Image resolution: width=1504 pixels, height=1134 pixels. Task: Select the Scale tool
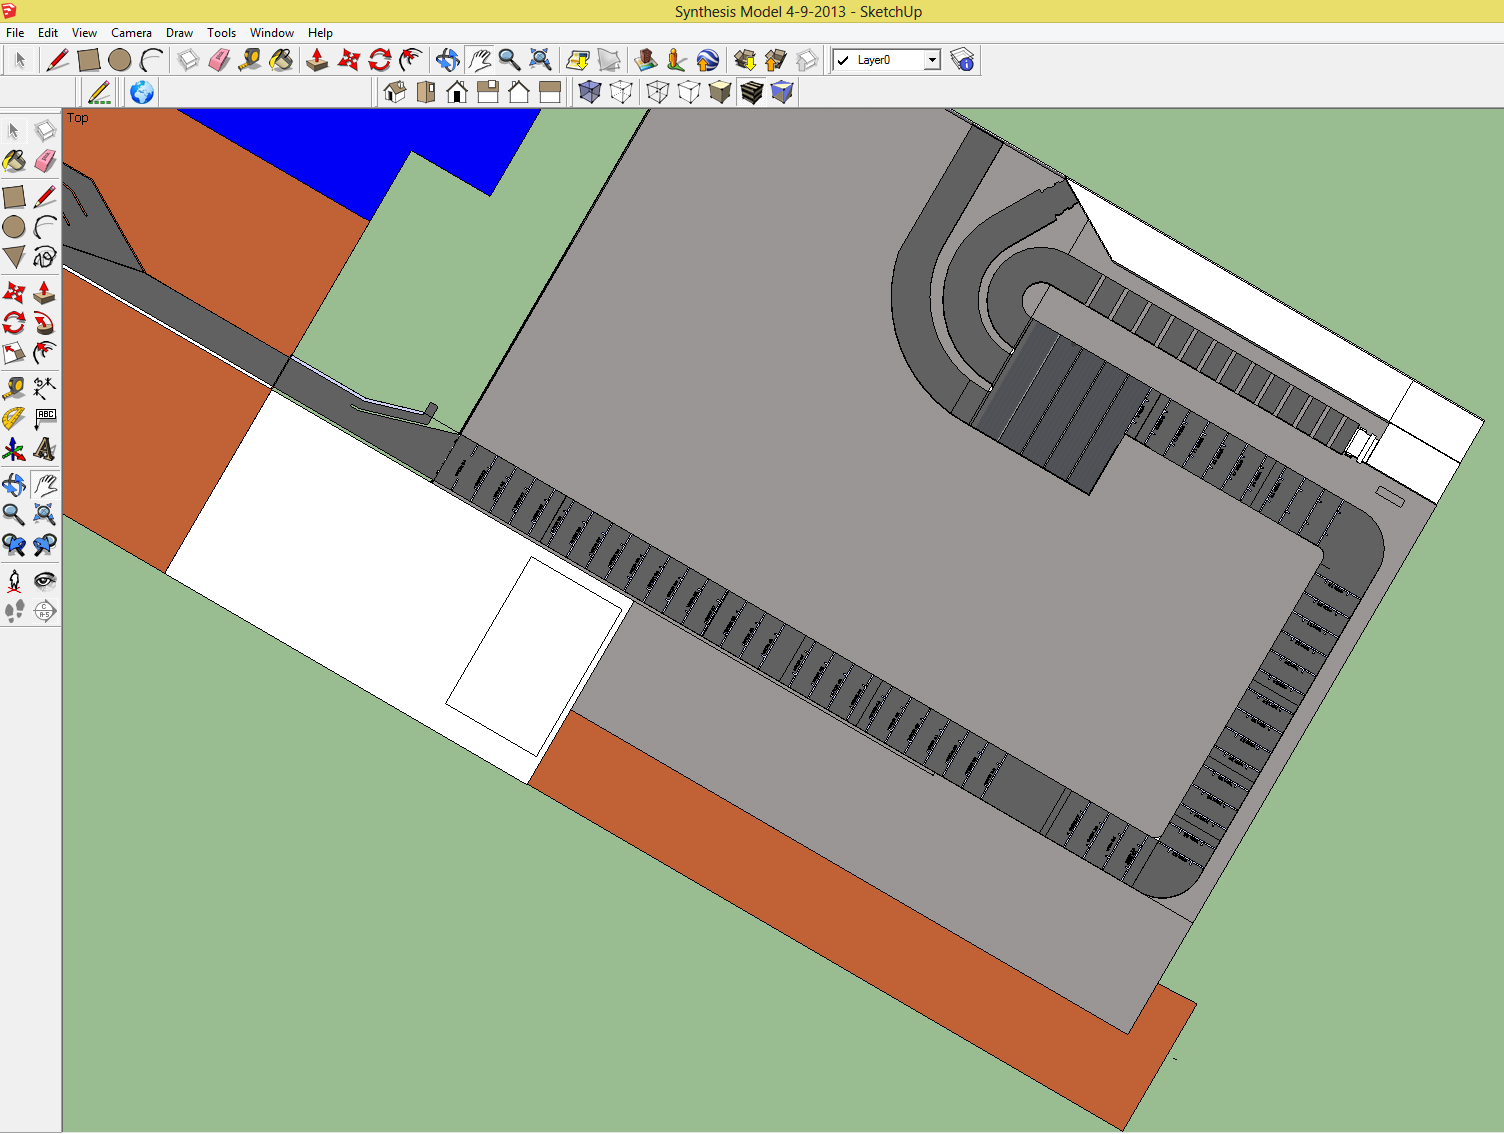(x=14, y=353)
